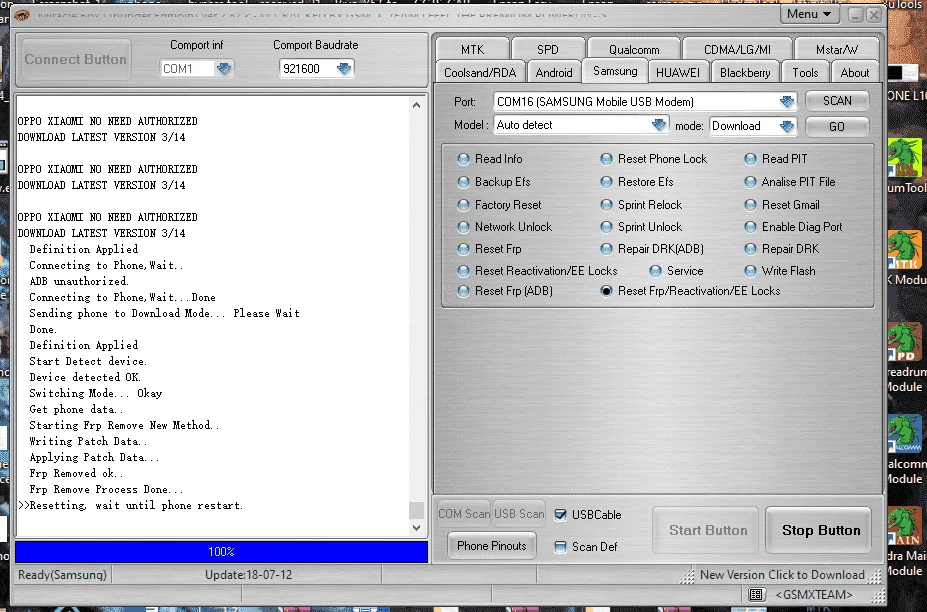Open the green dragon Tool desktop icon at top
This screenshot has height=612, width=927.
905,158
